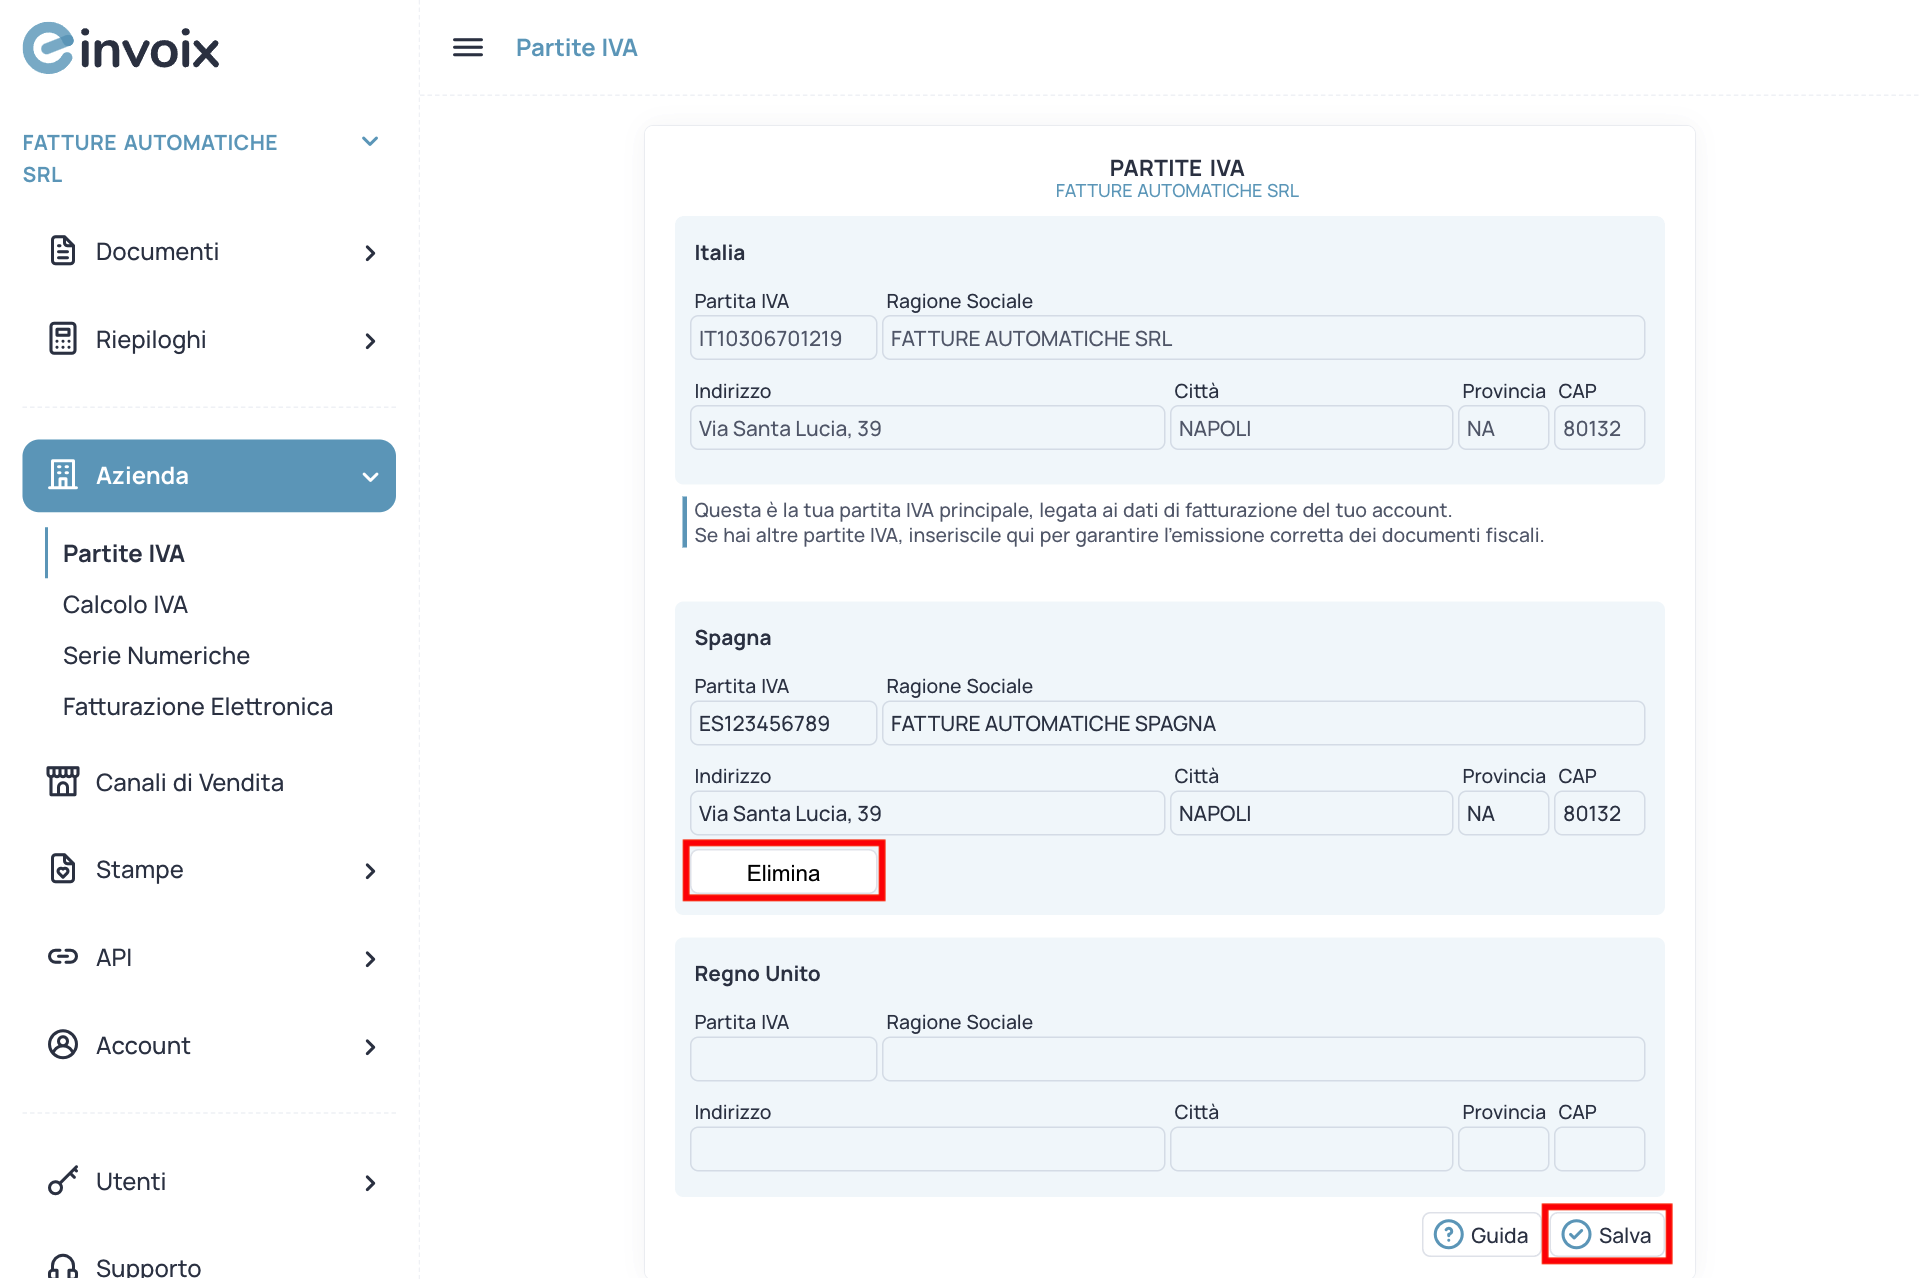Click the hamburger menu icon

[467, 47]
